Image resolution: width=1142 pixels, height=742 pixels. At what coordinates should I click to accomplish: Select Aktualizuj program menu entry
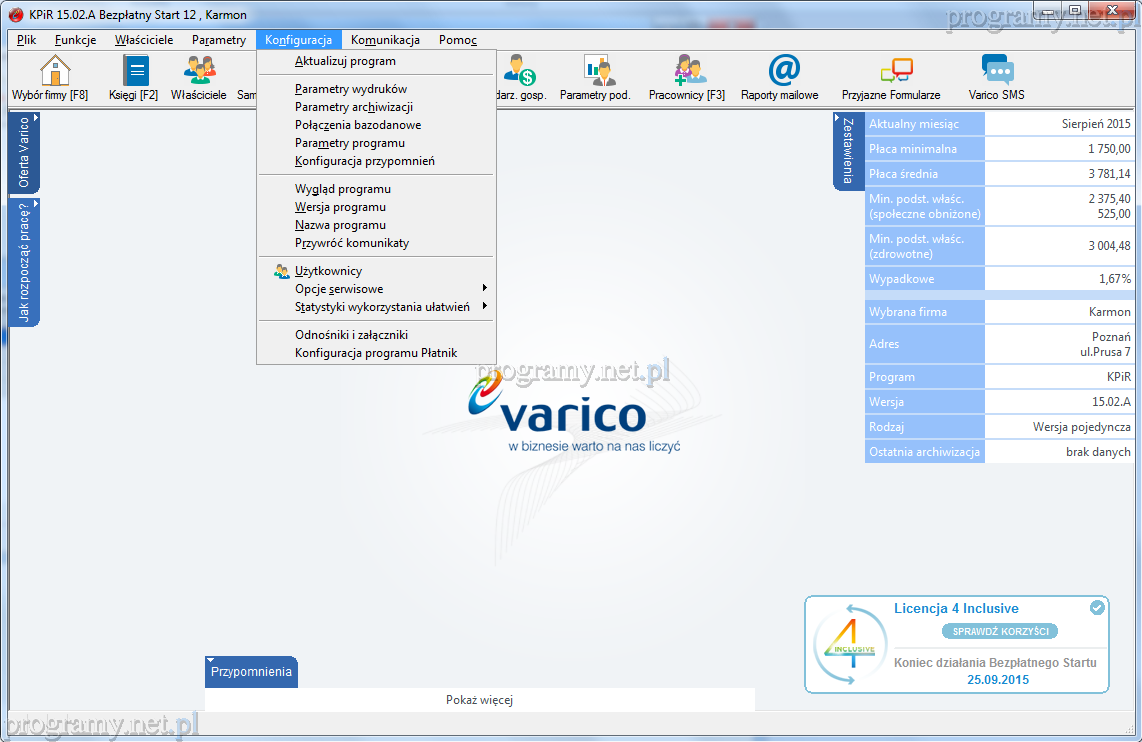(345, 61)
